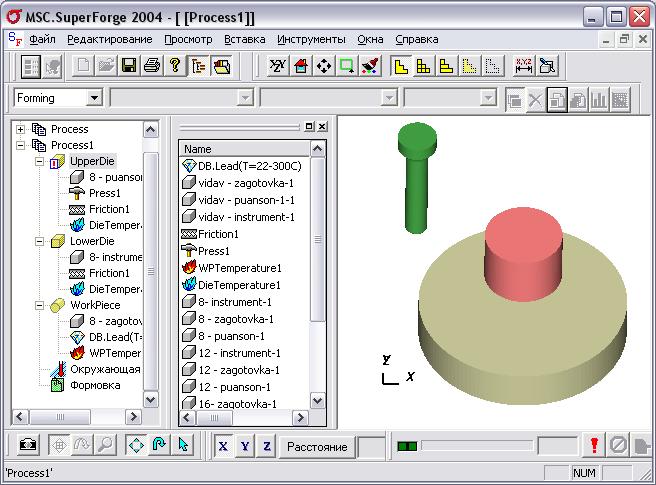Click the Name list scroll down arrow
Screen dimensions: 656x485
318,401
